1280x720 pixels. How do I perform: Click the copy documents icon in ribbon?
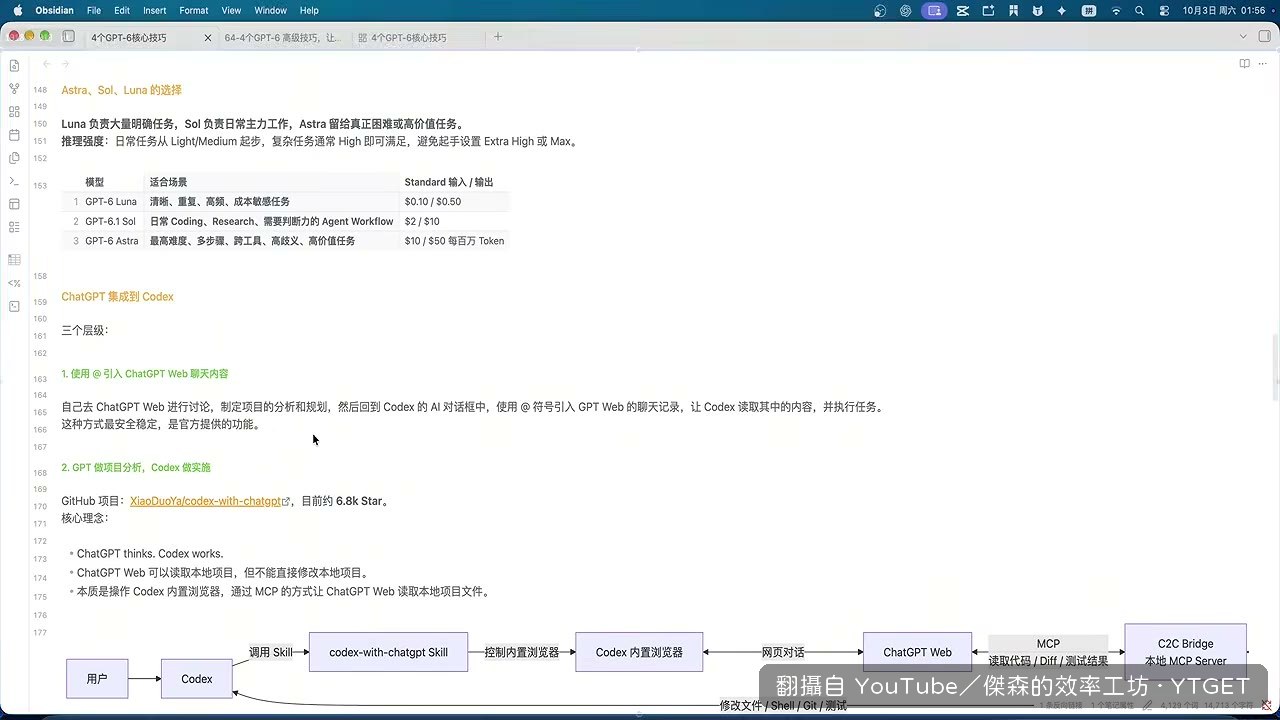pos(14,157)
